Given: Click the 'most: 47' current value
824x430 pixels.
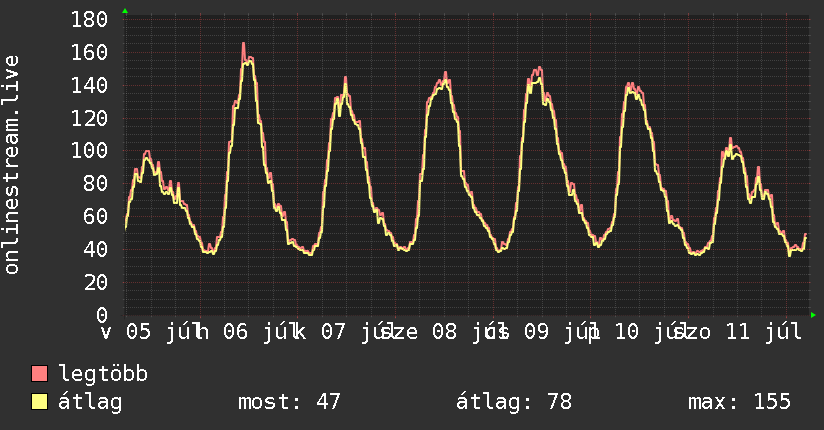Looking at the screenshot, I should coord(289,402).
